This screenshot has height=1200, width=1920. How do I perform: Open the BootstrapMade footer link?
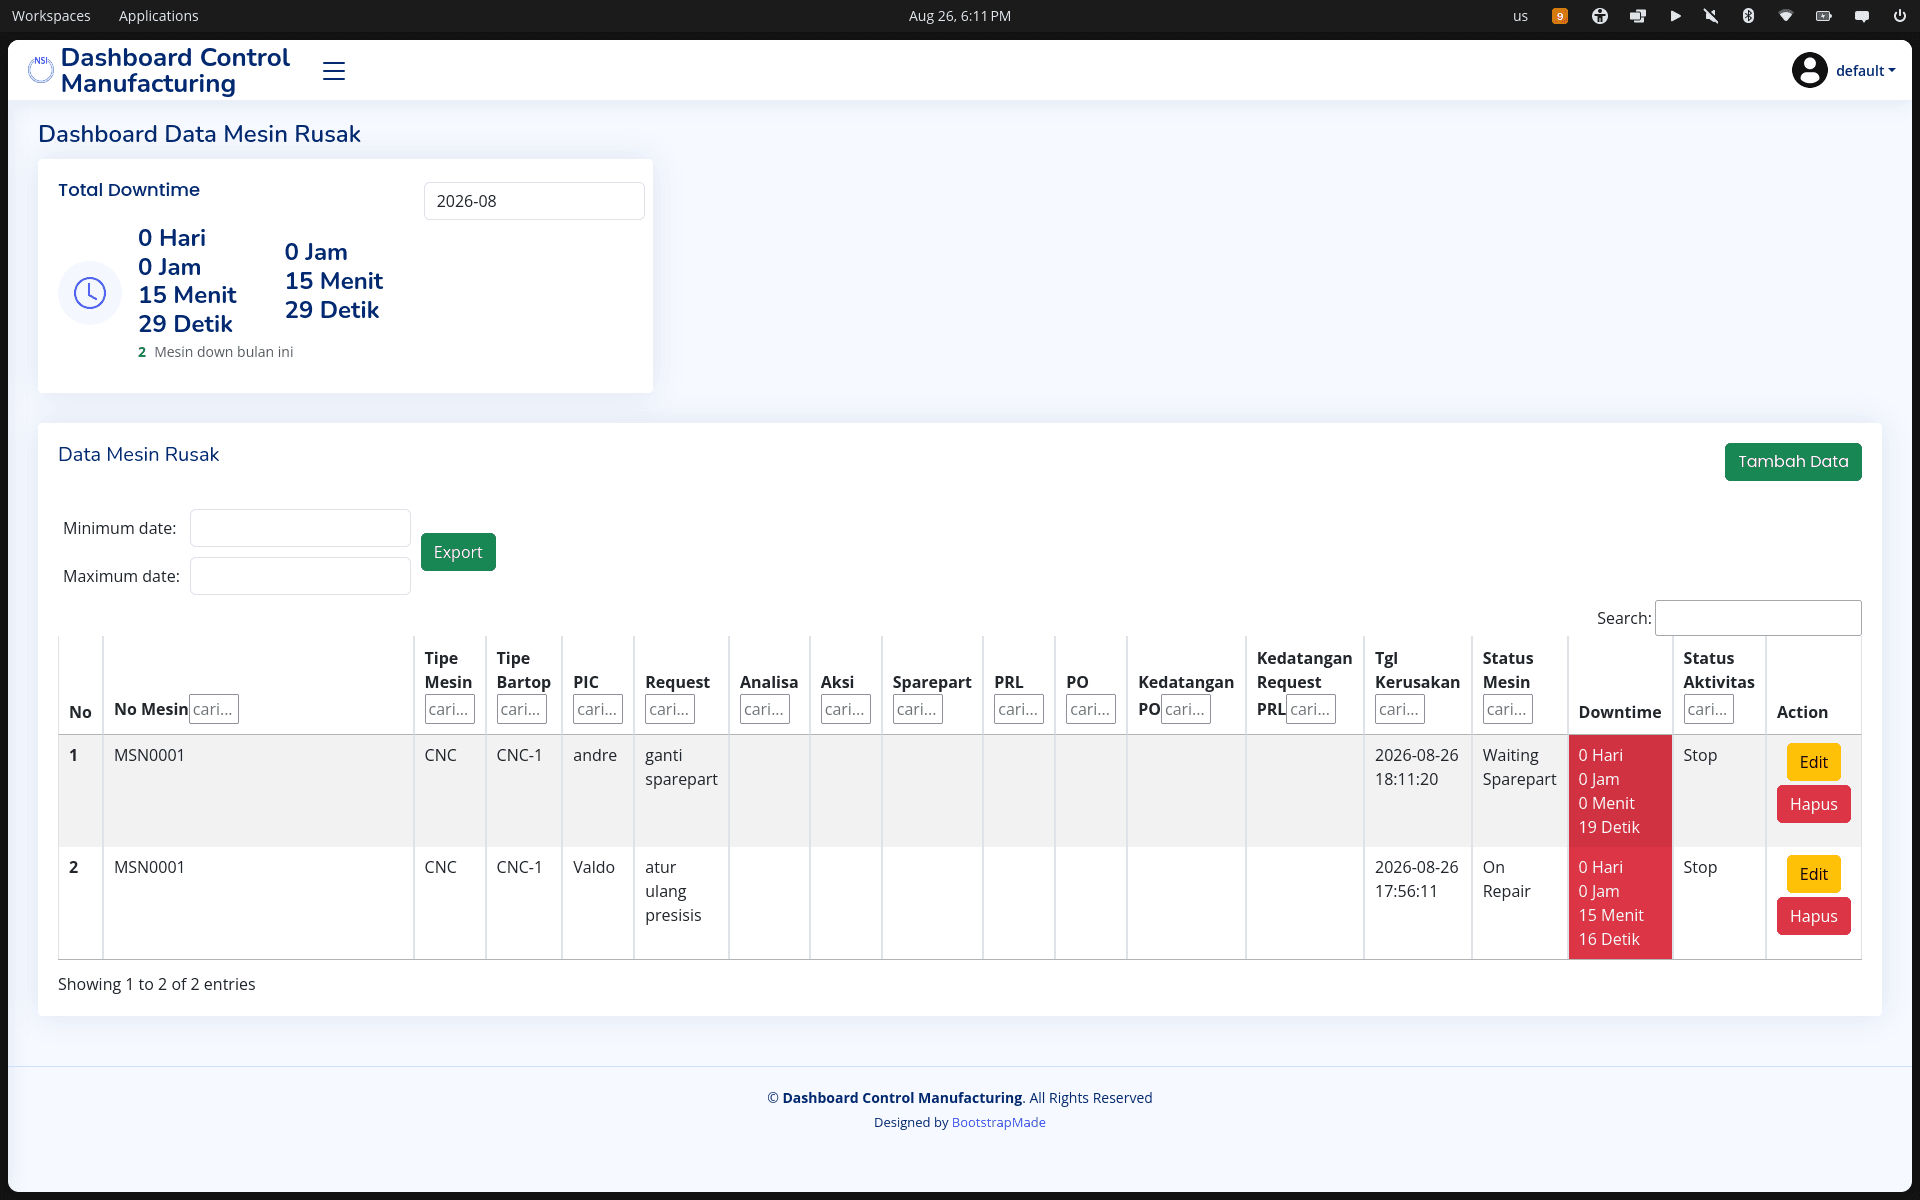click(x=998, y=1122)
